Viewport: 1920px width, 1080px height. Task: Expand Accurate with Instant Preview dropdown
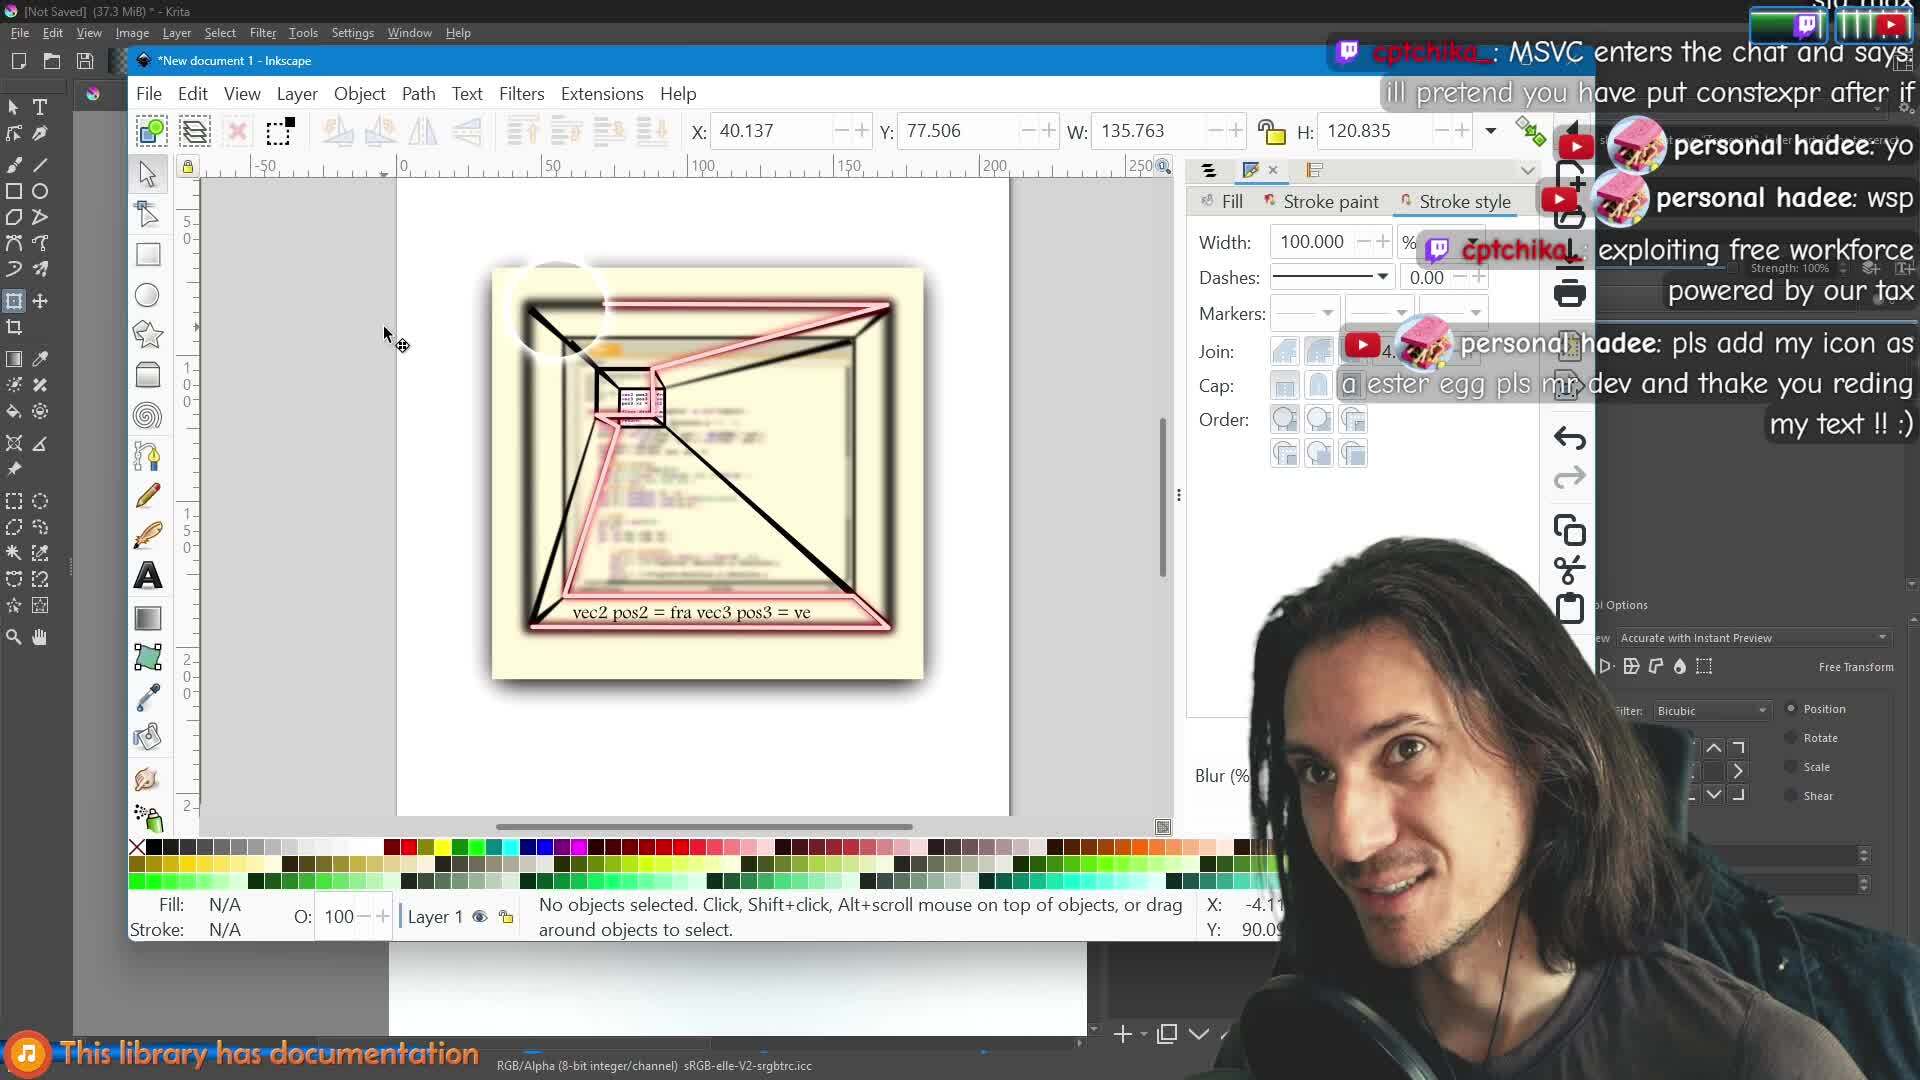point(1751,638)
